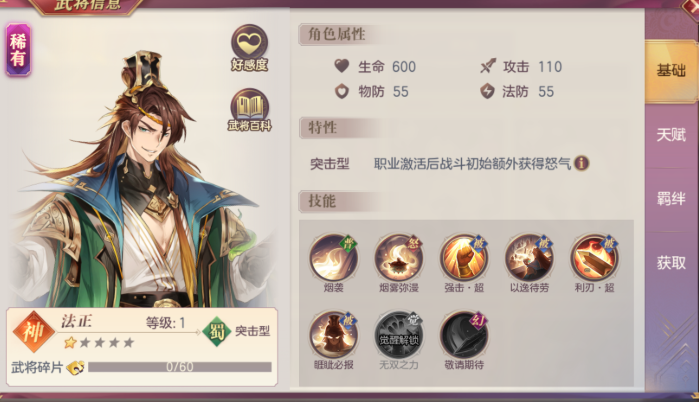This screenshot has height=402, width=699.
Task: Switch to the 基础 tab
Action: [671, 70]
